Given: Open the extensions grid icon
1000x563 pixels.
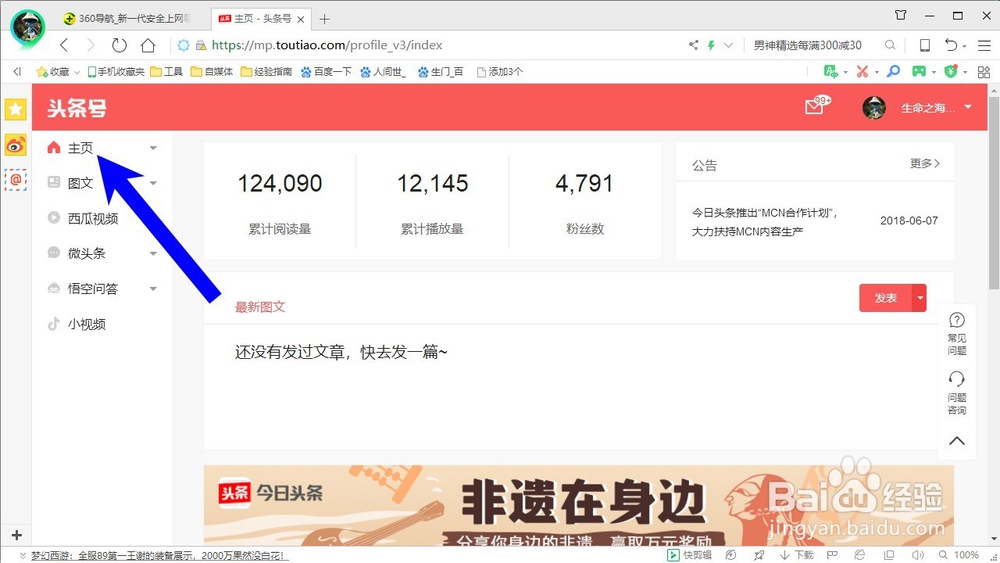Looking at the screenshot, I should coord(984,71).
